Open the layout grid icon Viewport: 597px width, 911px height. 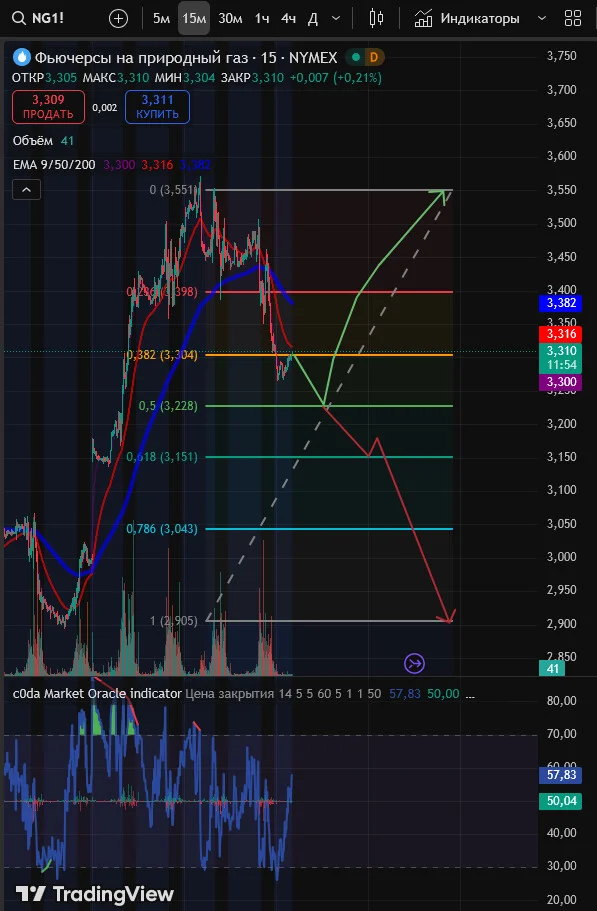(x=573, y=19)
